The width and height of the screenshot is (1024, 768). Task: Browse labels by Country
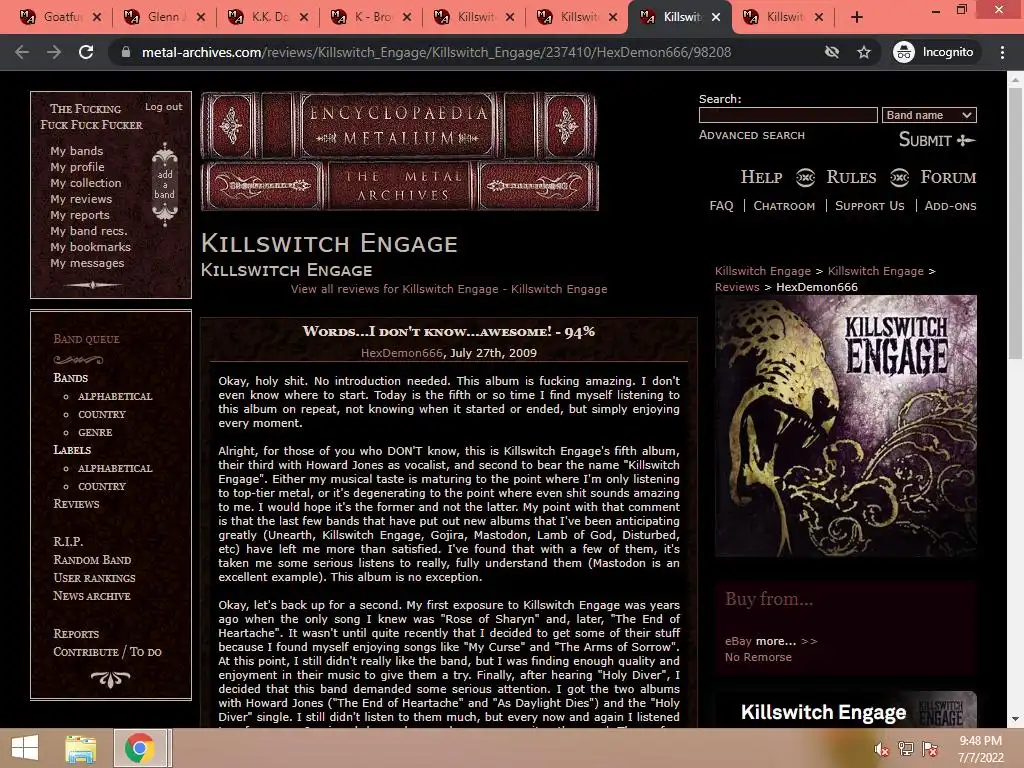(x=102, y=487)
